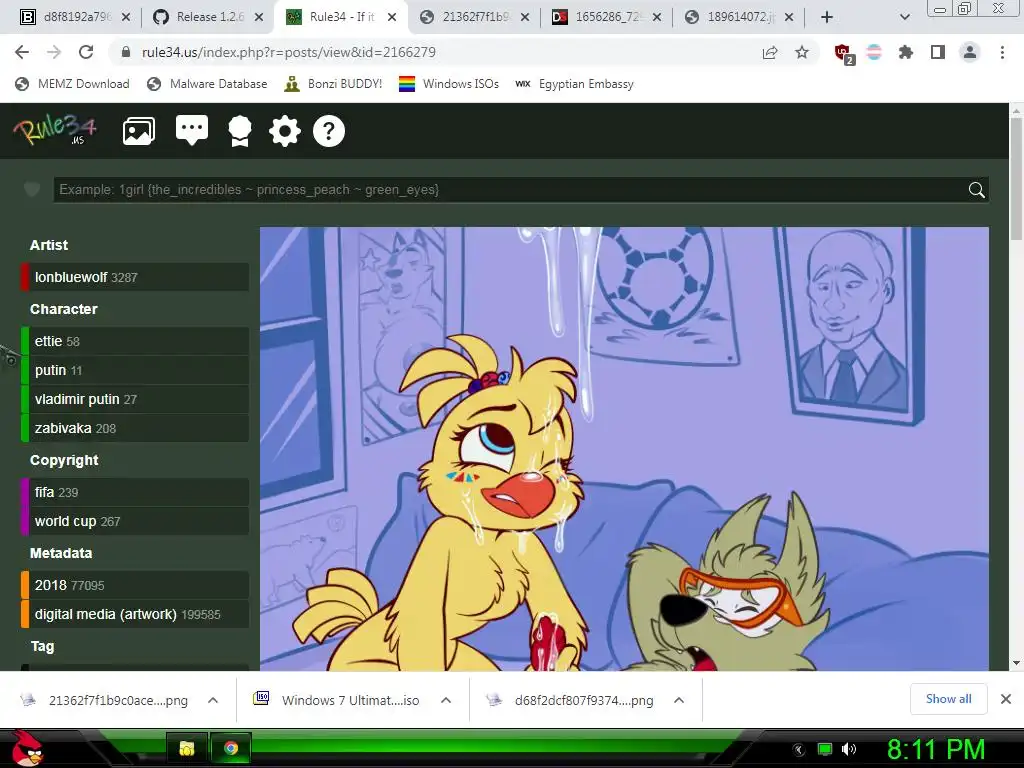Open the MEMZ Download bookmark

tap(72, 84)
